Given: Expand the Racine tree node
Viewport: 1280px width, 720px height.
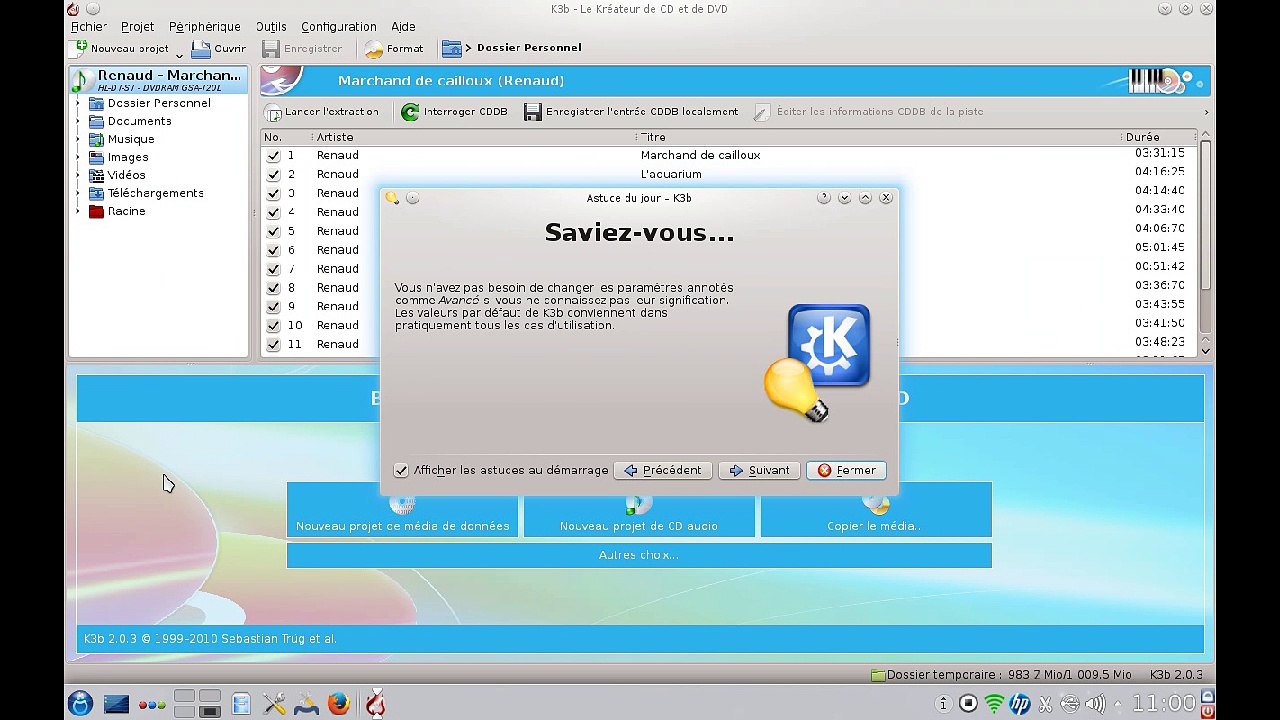Looking at the screenshot, I should [78, 211].
